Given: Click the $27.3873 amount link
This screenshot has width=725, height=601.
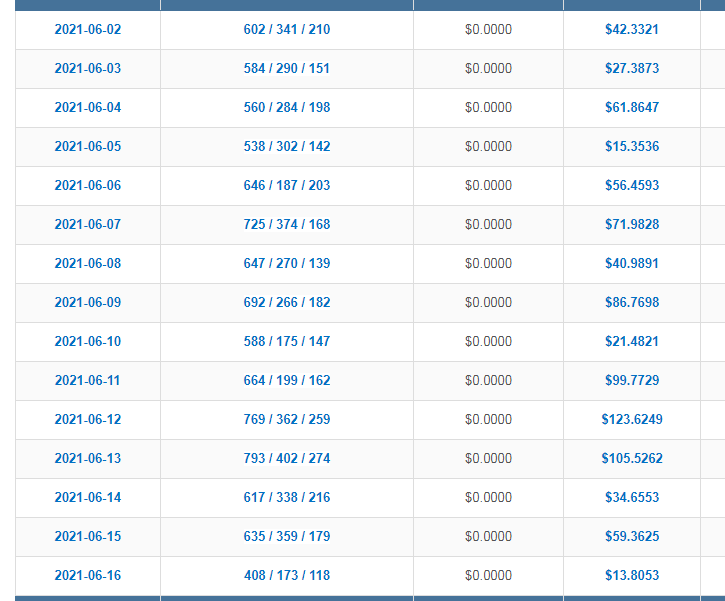Looking at the screenshot, I should (x=632, y=68).
